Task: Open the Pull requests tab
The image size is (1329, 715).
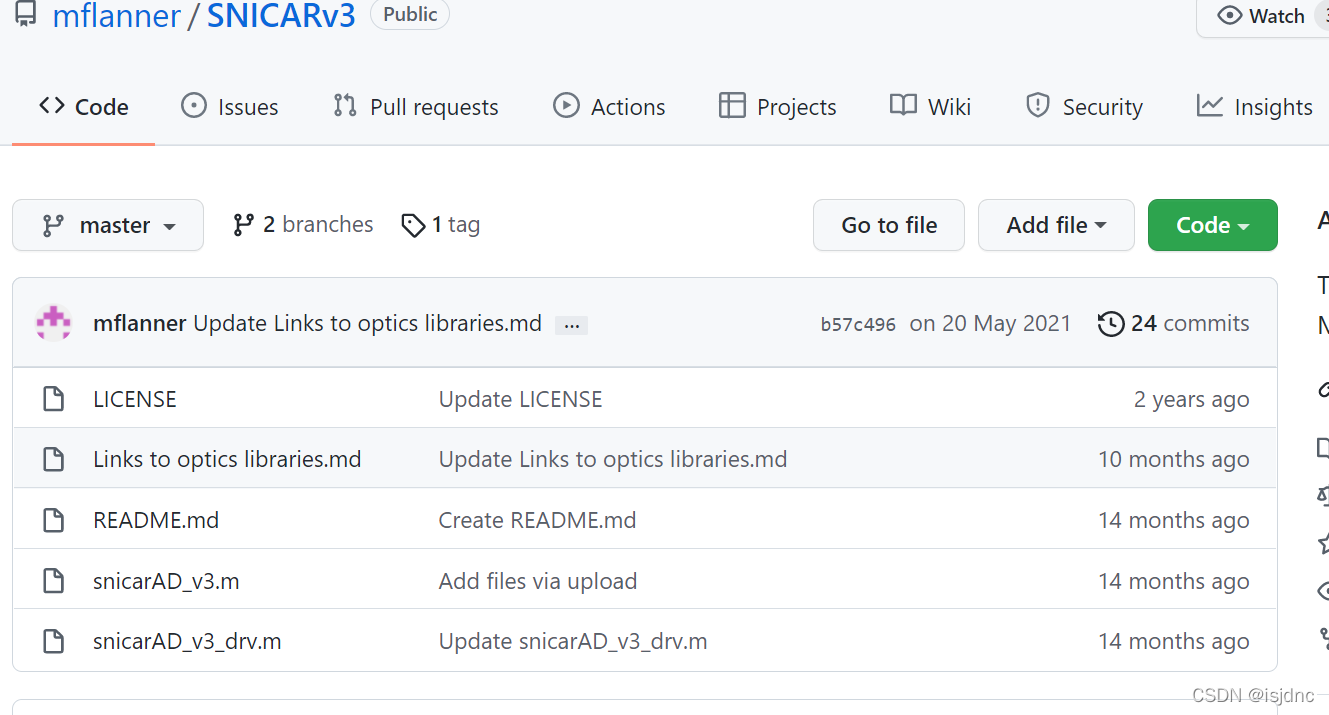Action: [415, 107]
